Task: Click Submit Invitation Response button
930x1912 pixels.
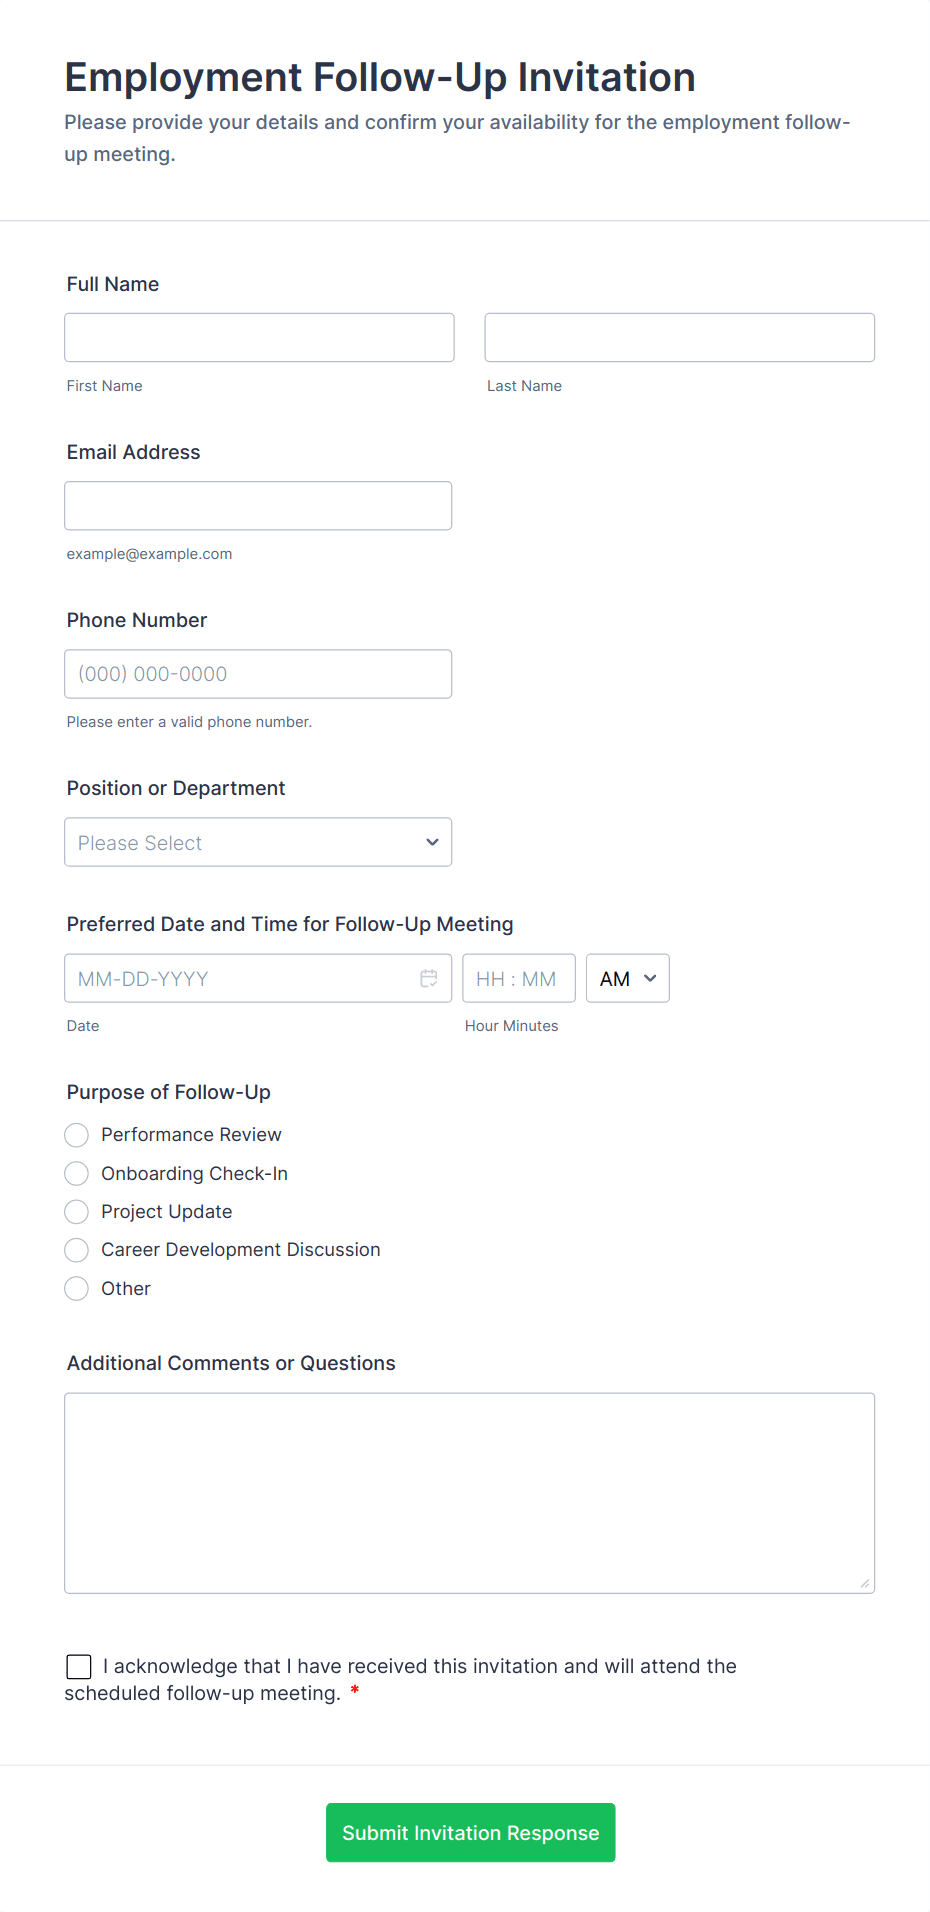Action: pyautogui.click(x=470, y=1832)
